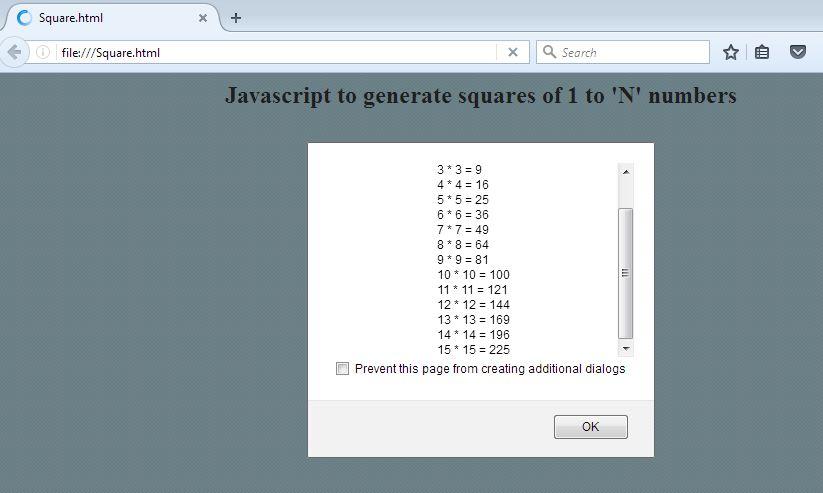Viewport: 823px width, 493px height.
Task: Show bookmarks list icon
Action: [762, 52]
